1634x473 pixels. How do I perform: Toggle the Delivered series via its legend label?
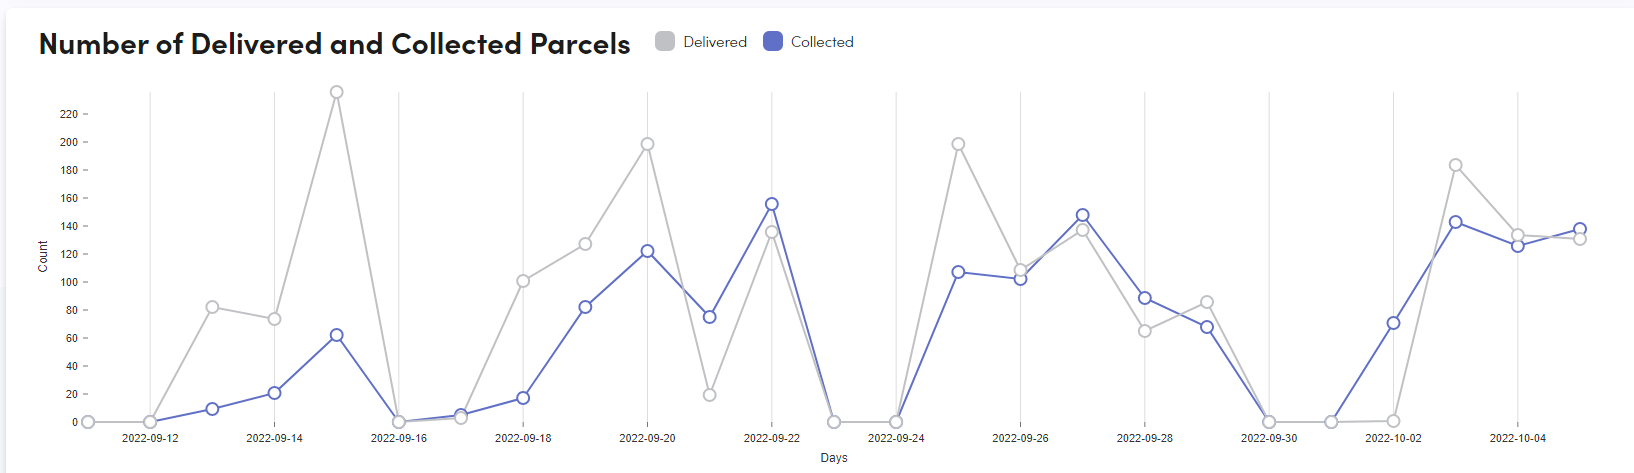click(x=715, y=42)
